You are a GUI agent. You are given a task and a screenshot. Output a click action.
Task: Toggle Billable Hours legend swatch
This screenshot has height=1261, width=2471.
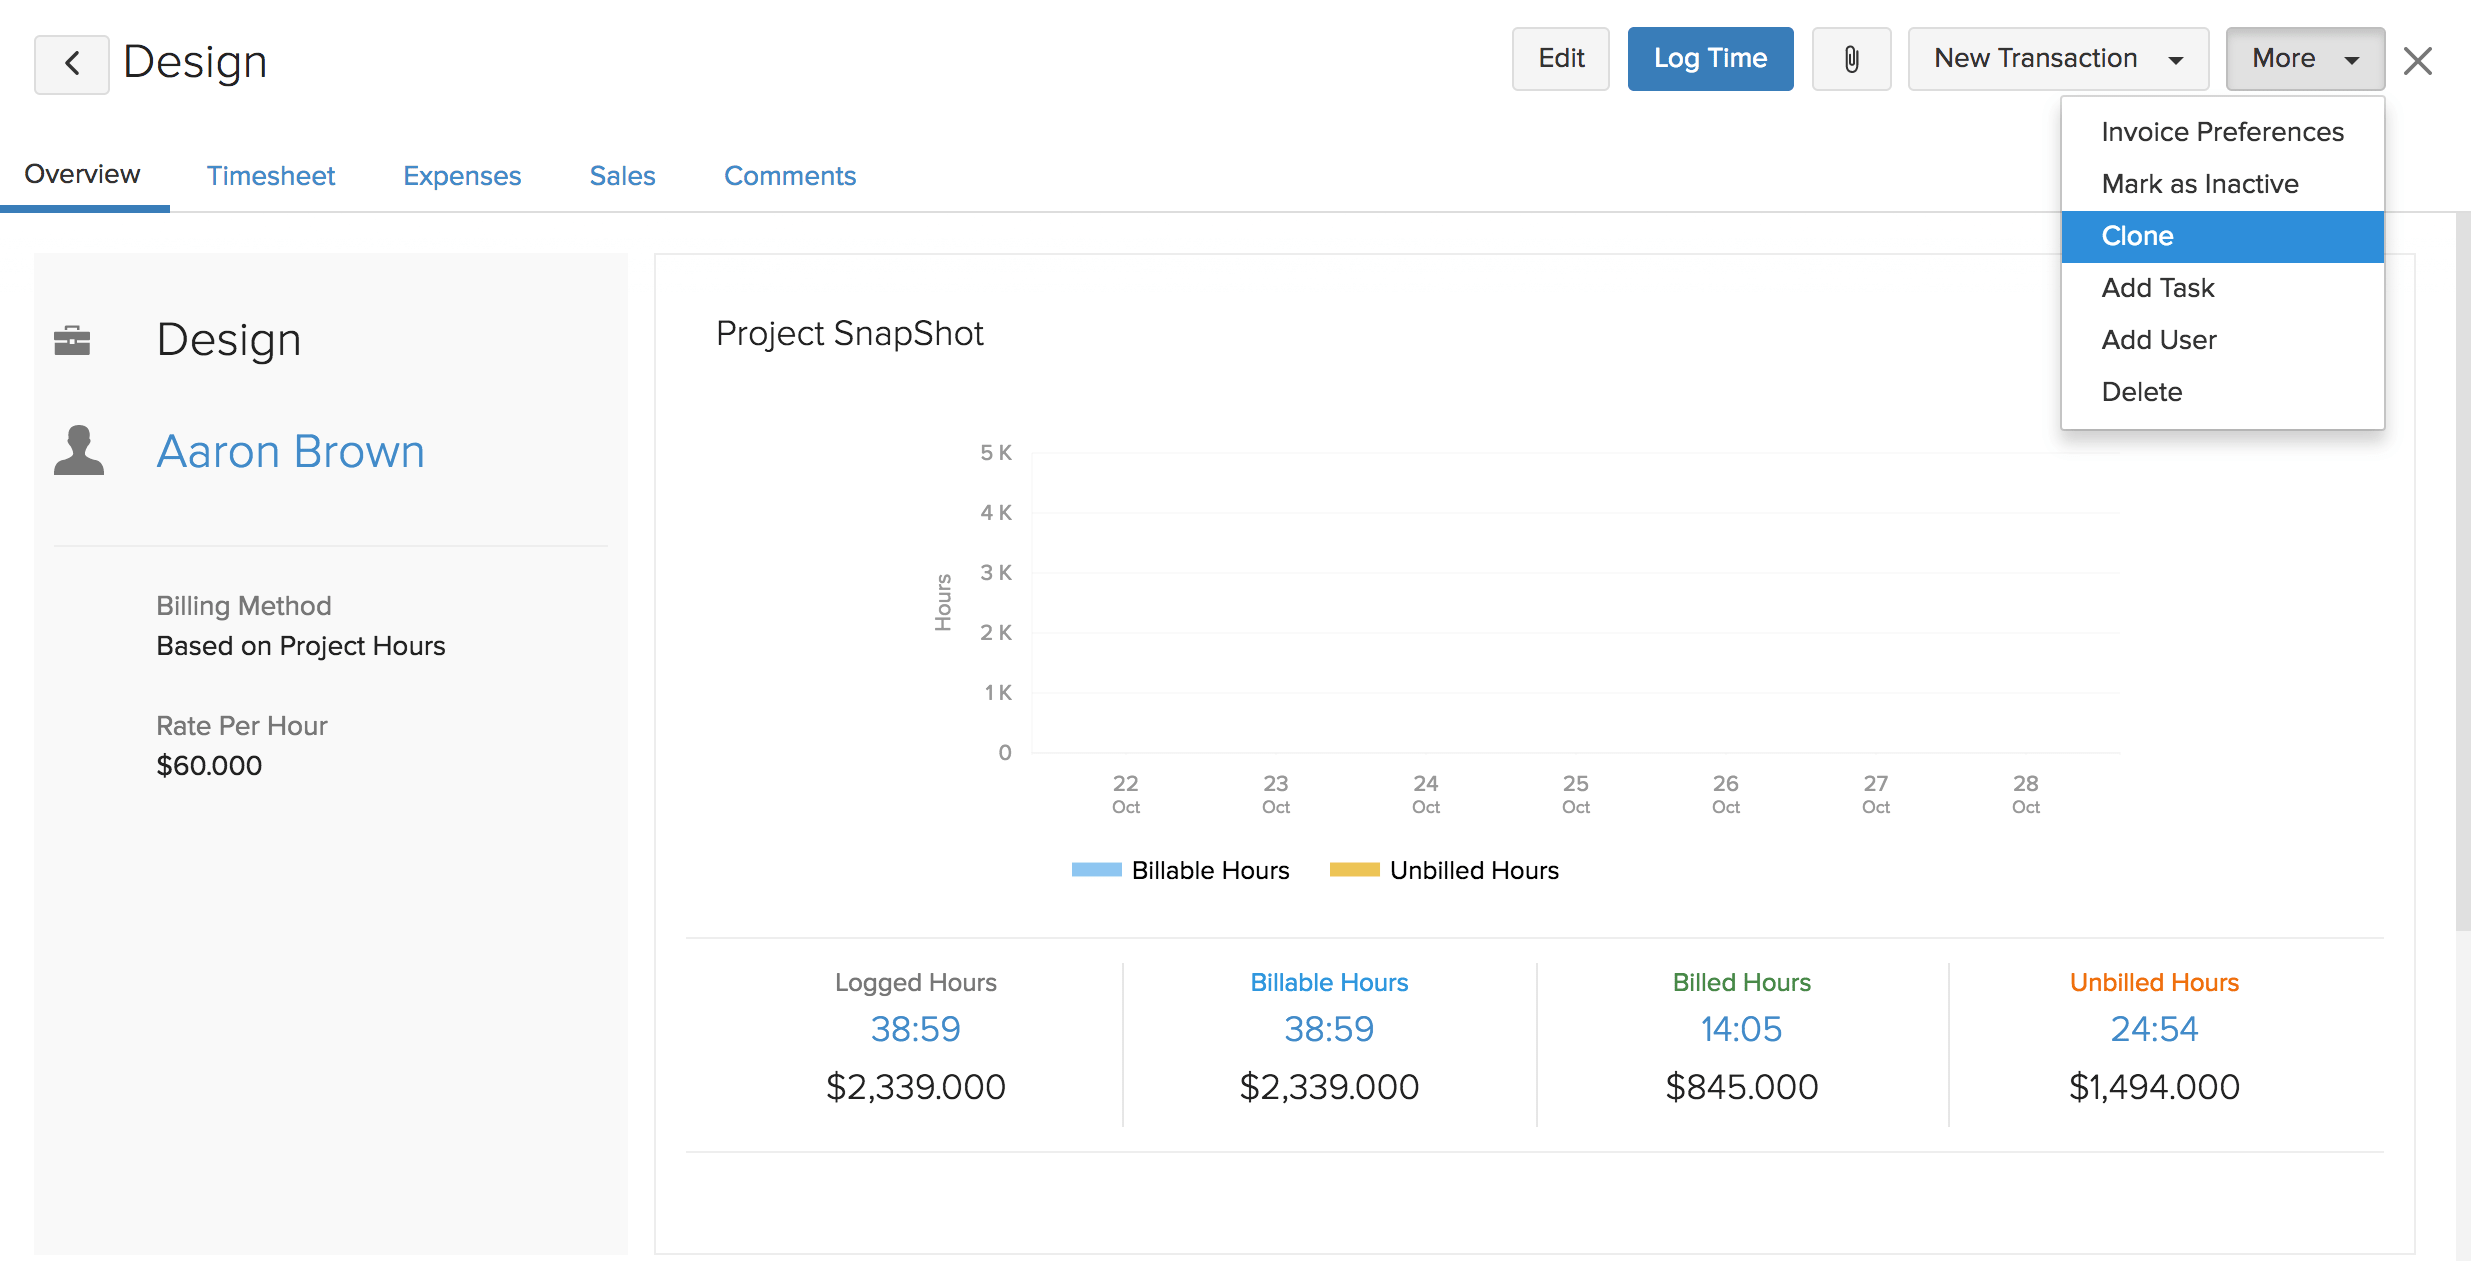(x=1096, y=870)
